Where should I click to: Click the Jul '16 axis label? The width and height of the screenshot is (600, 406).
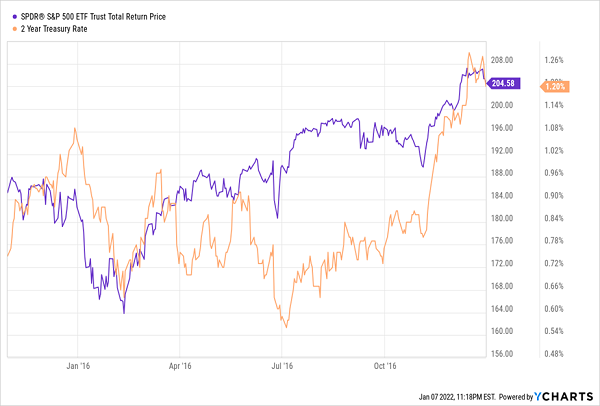pyautogui.click(x=282, y=366)
